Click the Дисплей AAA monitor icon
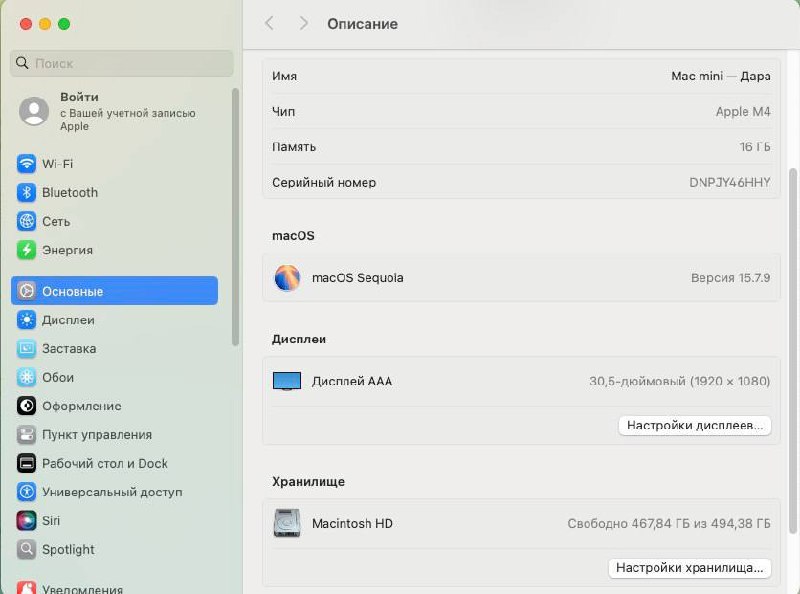Screen dimensions: 800x594 pos(287,381)
